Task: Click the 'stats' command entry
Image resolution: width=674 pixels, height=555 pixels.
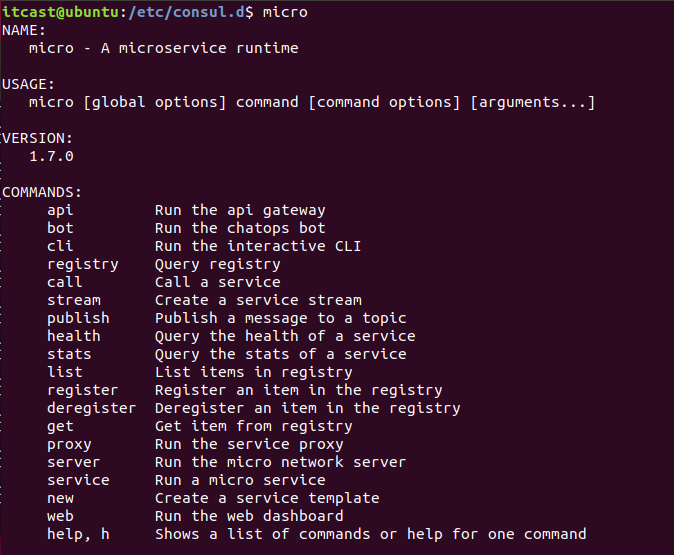Action: coord(69,354)
